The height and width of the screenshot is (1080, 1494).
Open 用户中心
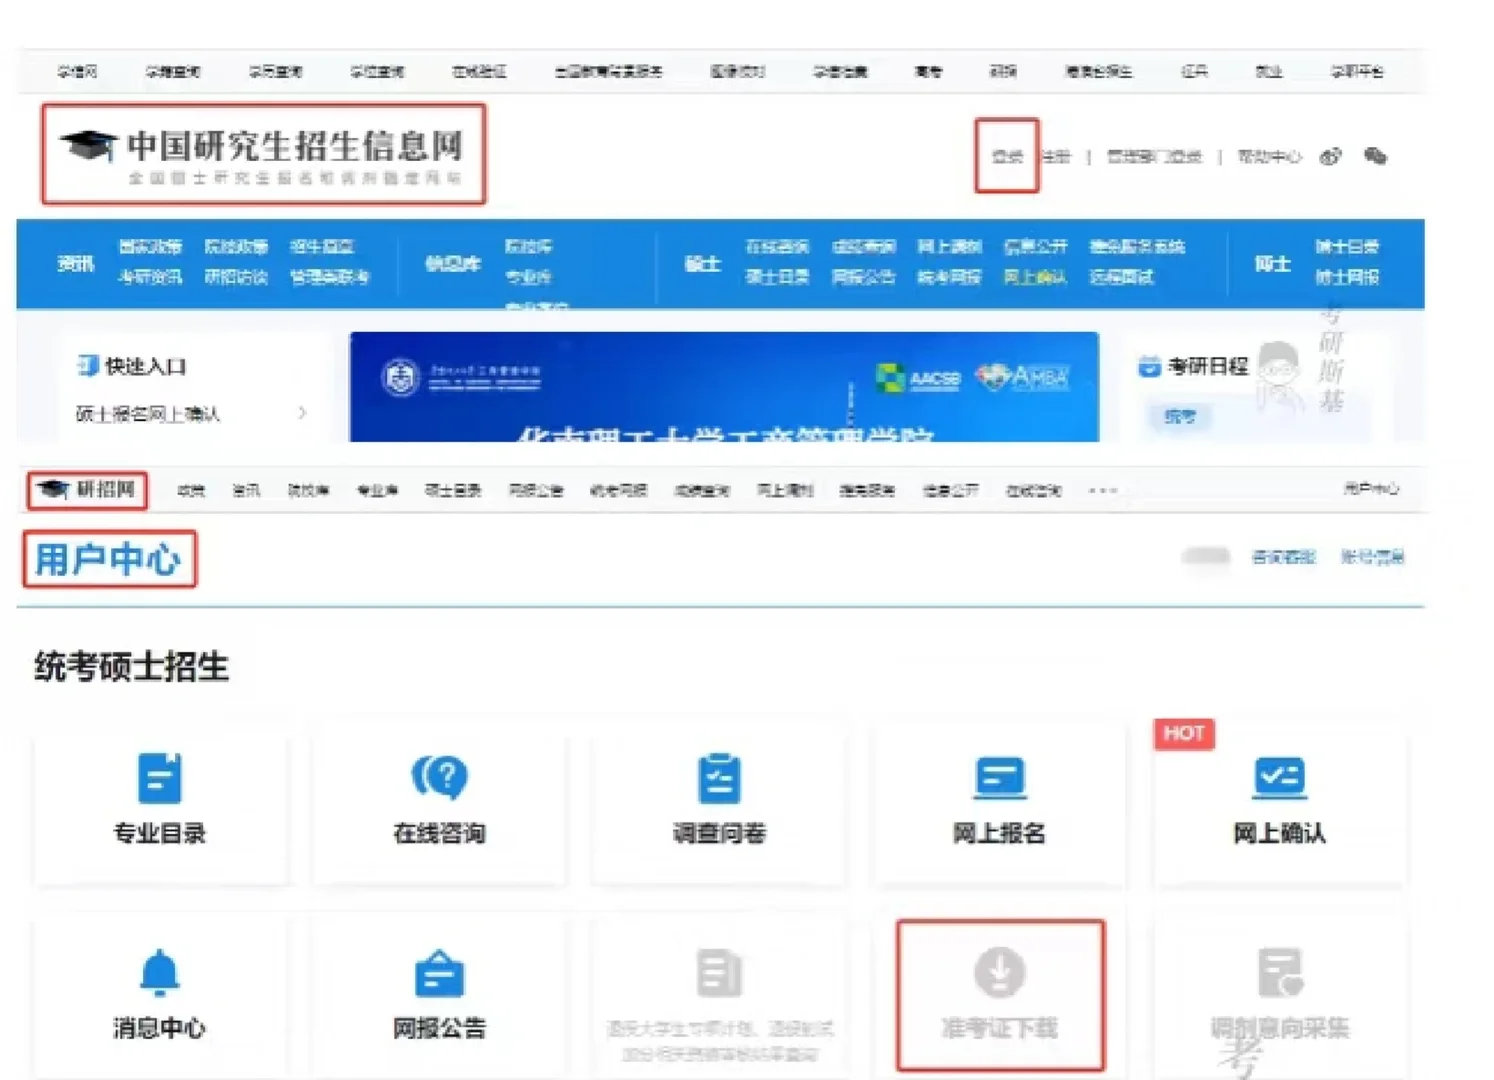[x=108, y=560]
